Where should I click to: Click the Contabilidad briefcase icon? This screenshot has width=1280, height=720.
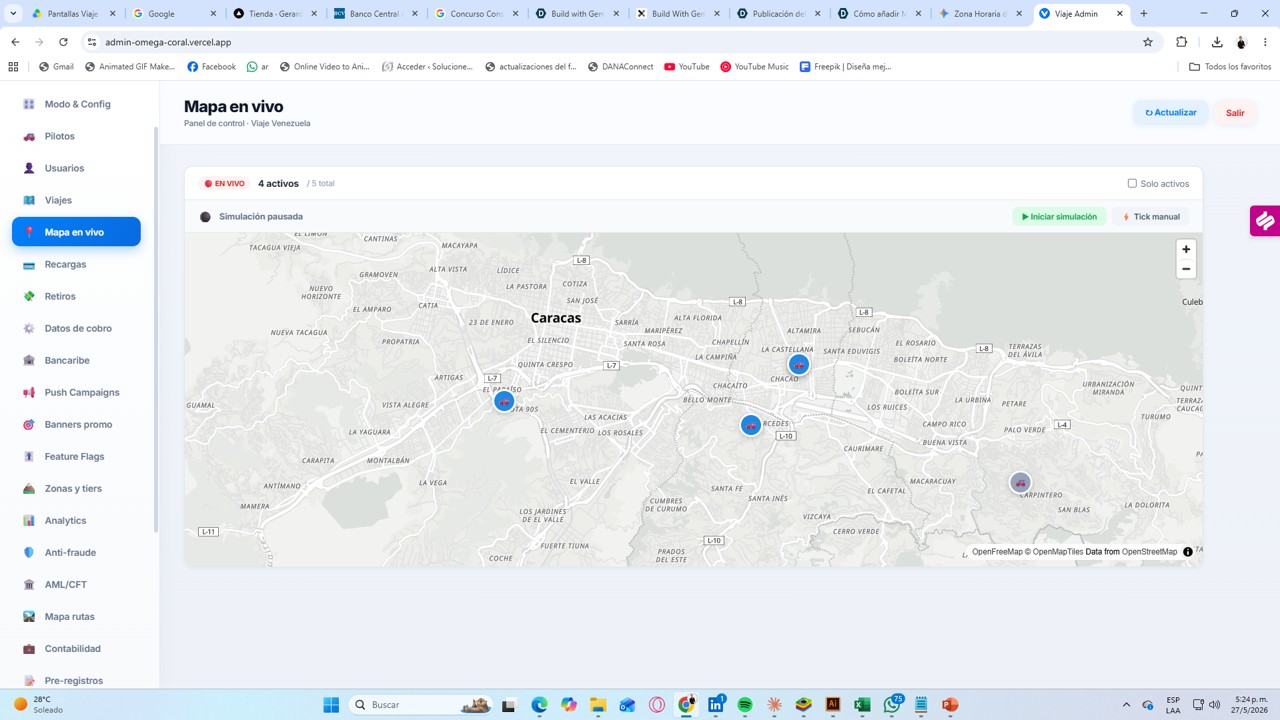click(29, 648)
